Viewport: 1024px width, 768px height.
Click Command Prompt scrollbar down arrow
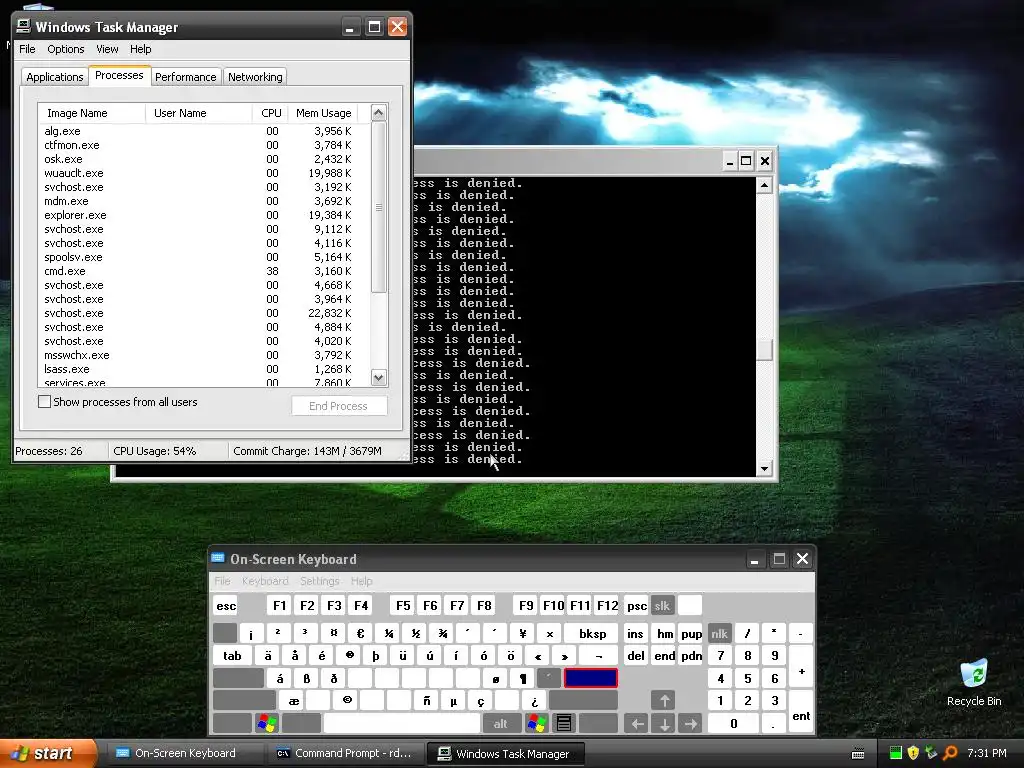tap(764, 468)
